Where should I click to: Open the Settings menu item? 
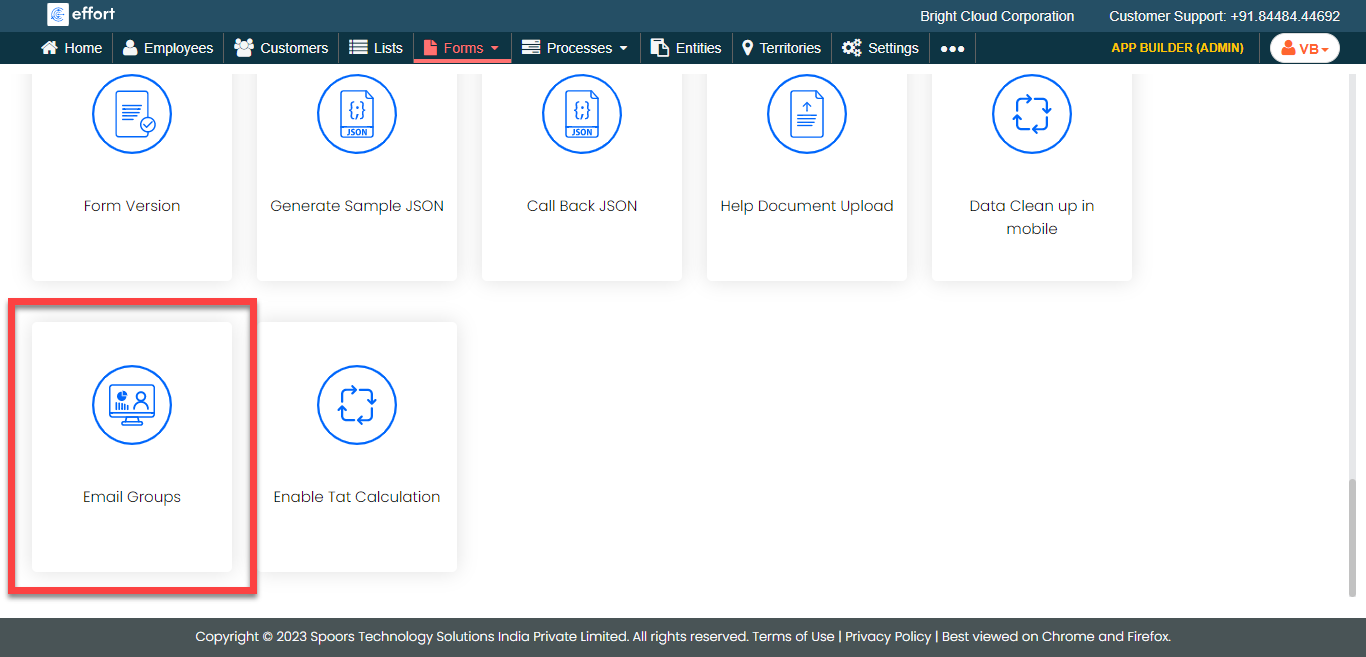click(x=881, y=48)
